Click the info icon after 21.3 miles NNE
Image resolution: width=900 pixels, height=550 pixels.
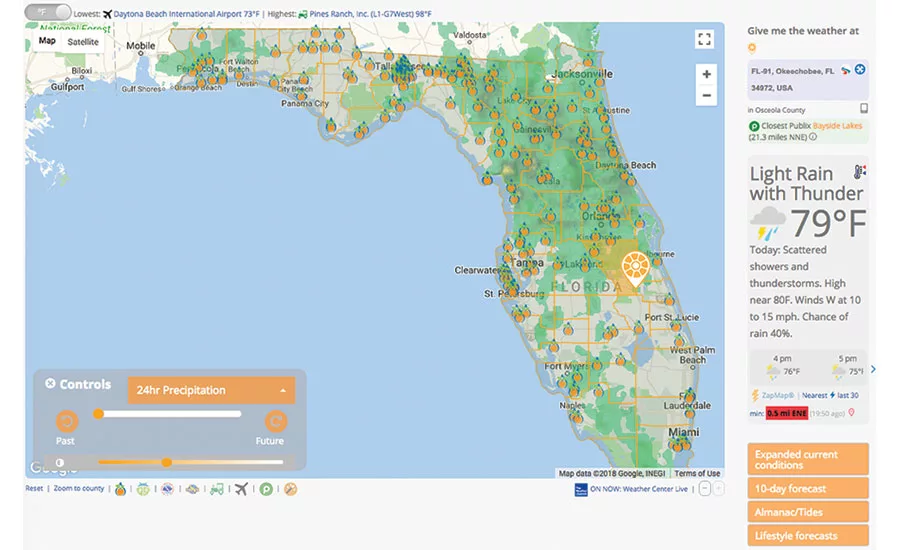point(813,137)
